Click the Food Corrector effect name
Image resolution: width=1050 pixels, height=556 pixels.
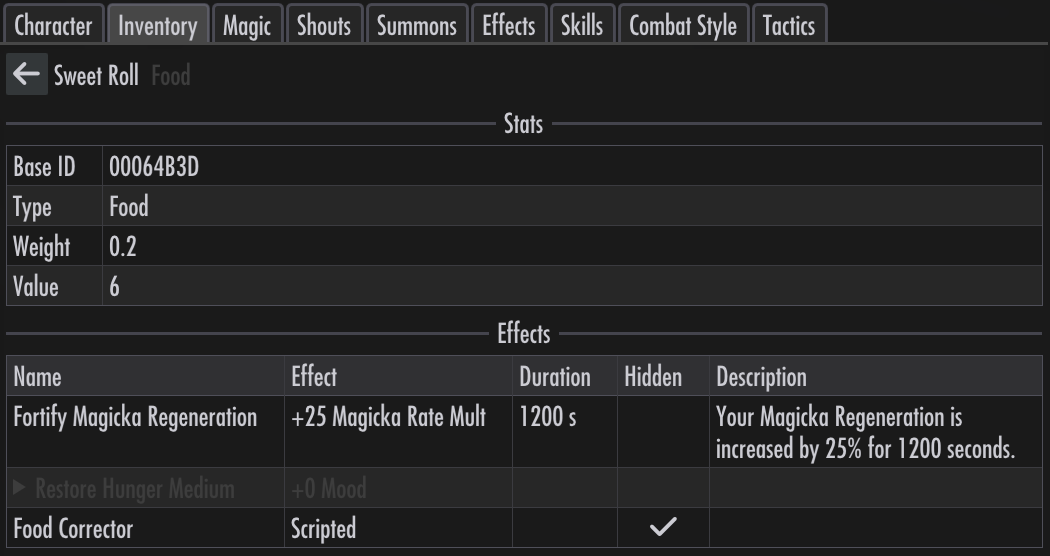pos(73,528)
